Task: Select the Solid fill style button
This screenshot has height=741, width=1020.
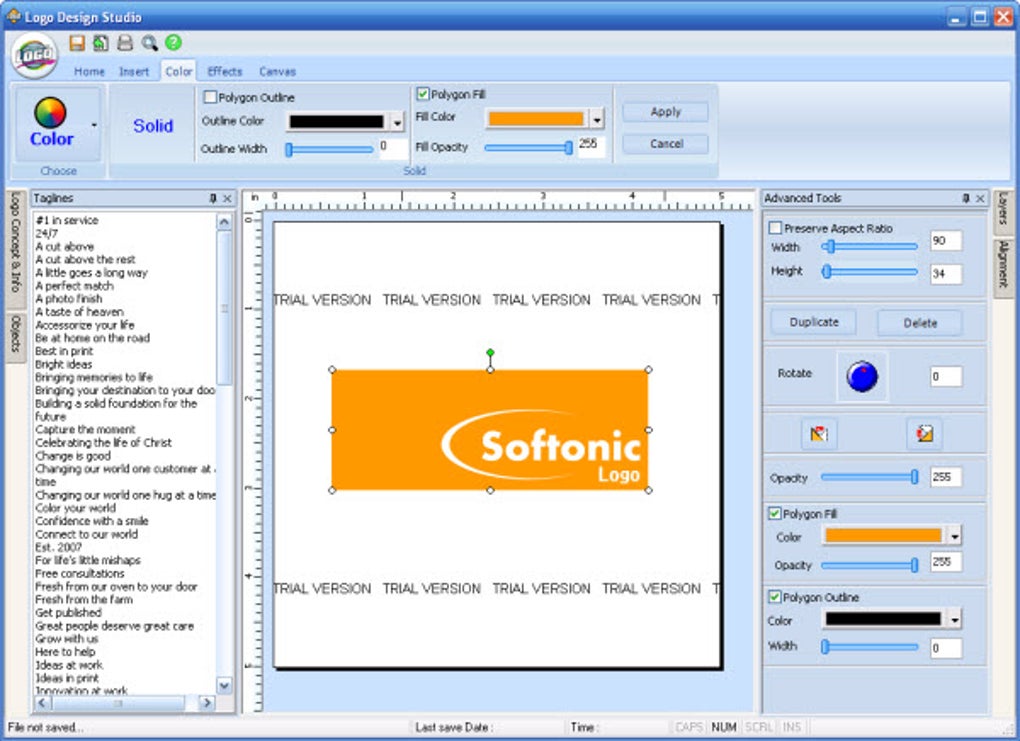Action: (x=153, y=126)
